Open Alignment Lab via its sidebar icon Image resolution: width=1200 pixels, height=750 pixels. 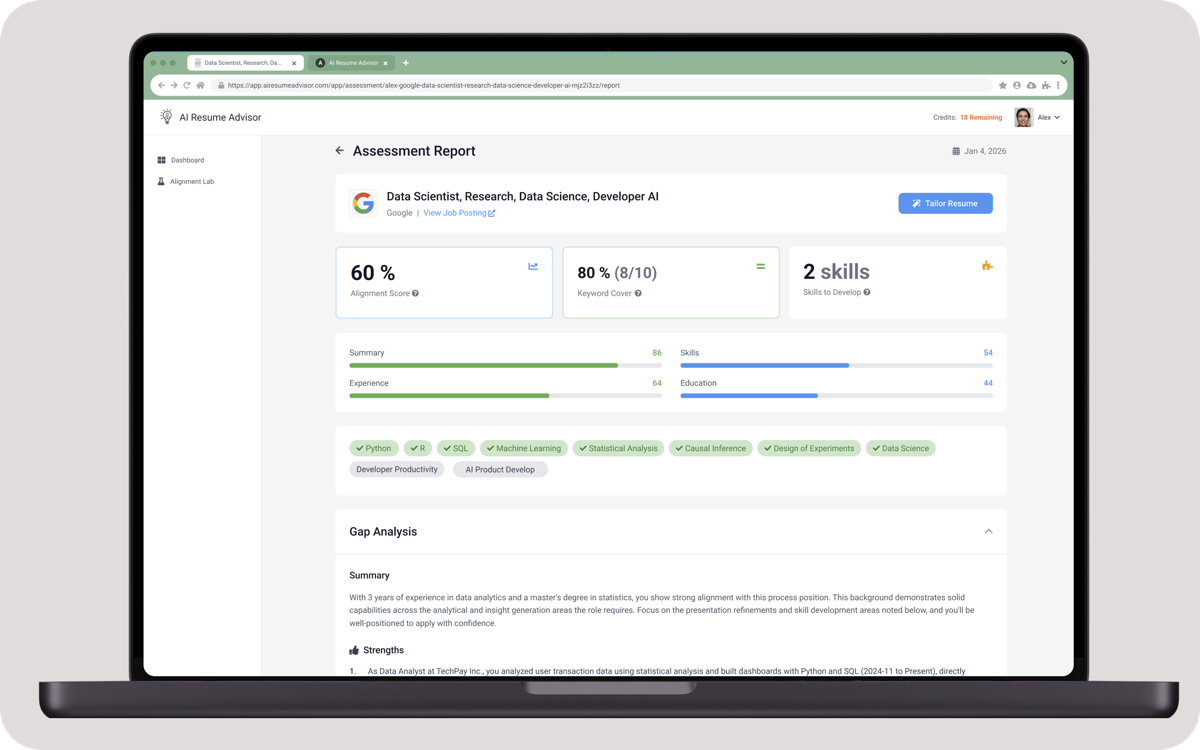click(161, 181)
